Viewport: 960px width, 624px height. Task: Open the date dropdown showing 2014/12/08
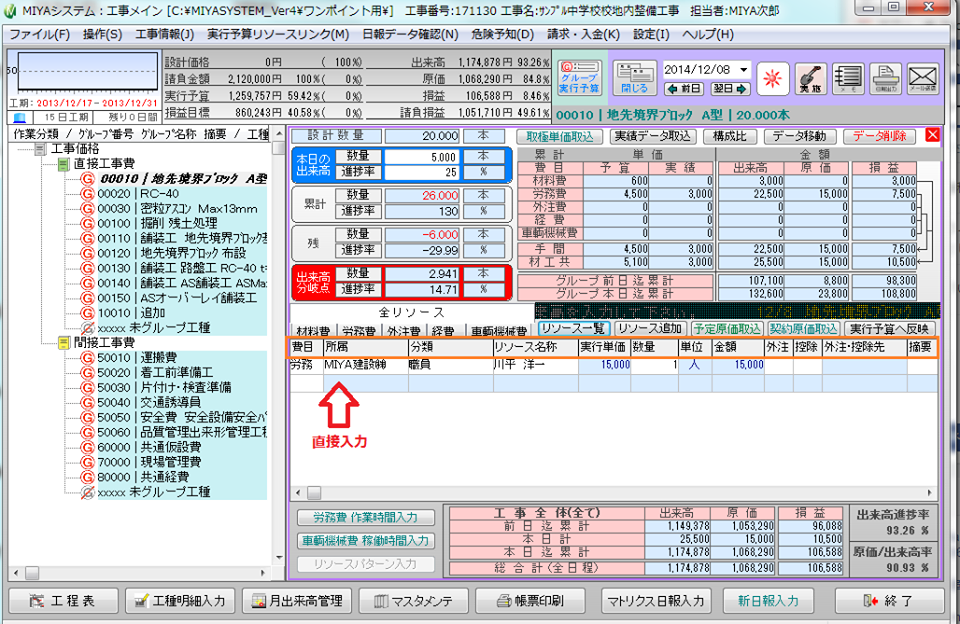[743, 70]
